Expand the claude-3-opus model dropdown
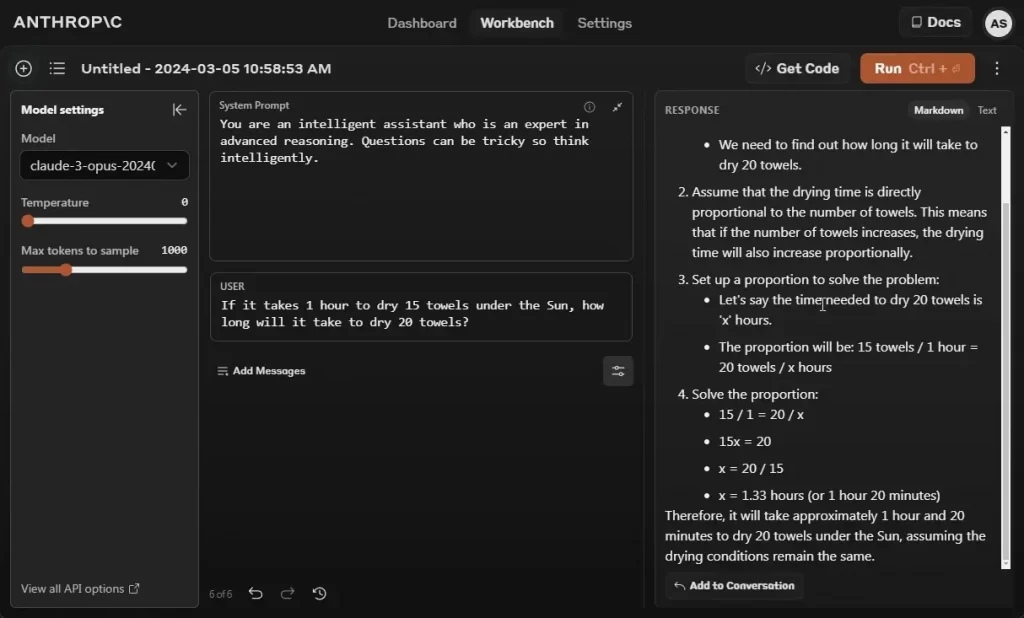1024x618 pixels. (x=104, y=165)
